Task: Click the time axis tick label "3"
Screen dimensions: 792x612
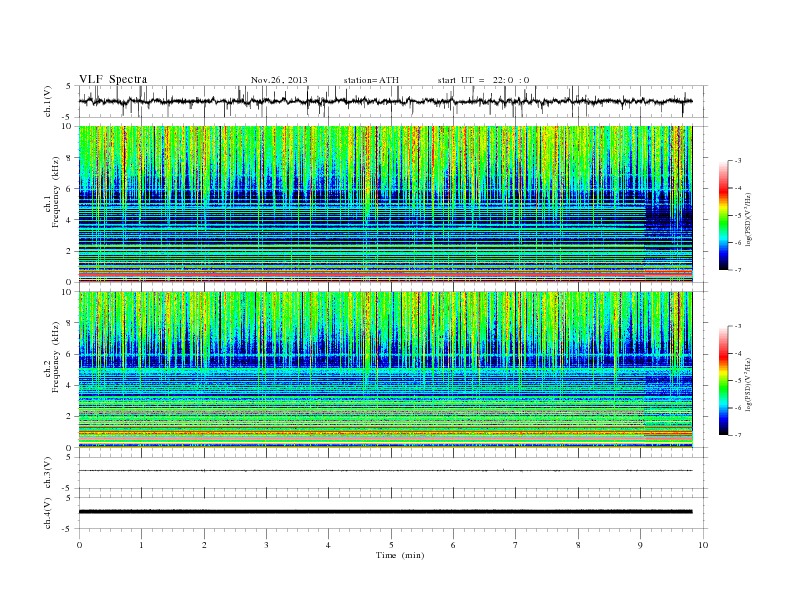Action: pos(266,545)
